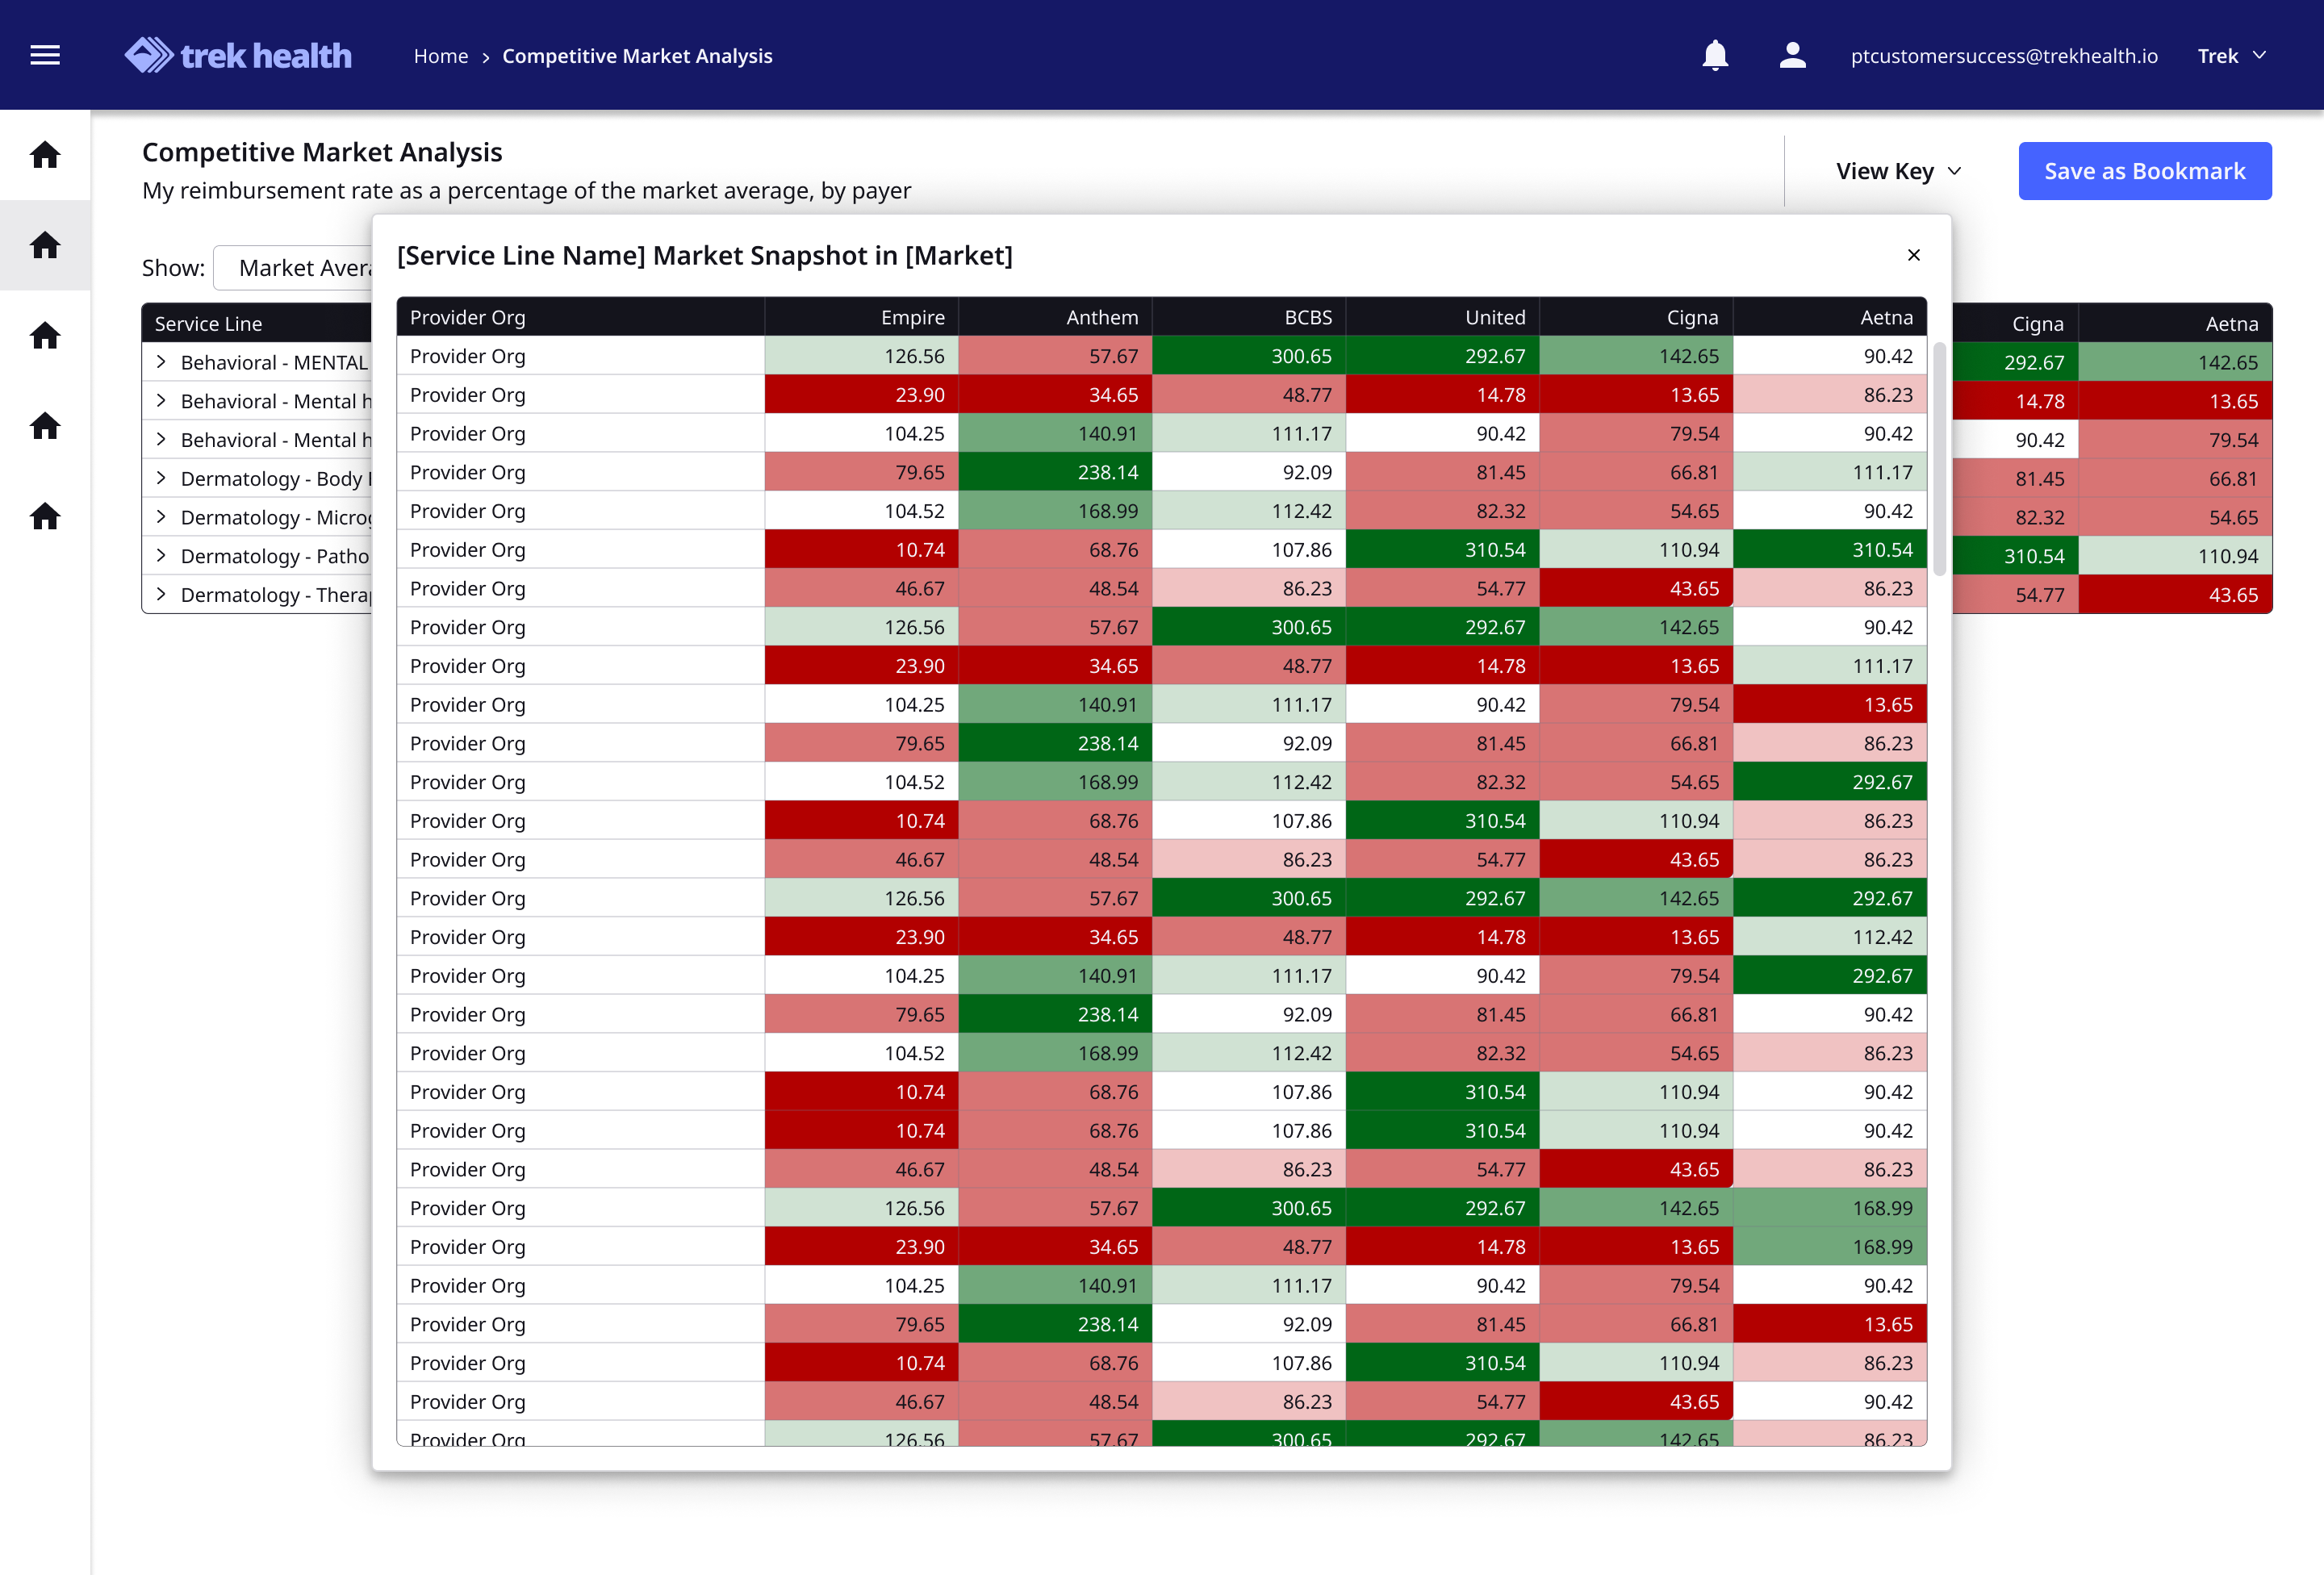This screenshot has width=2324, height=1575.
Task: Click Anthem cell 238.14 in fourth row
Action: click(1055, 472)
